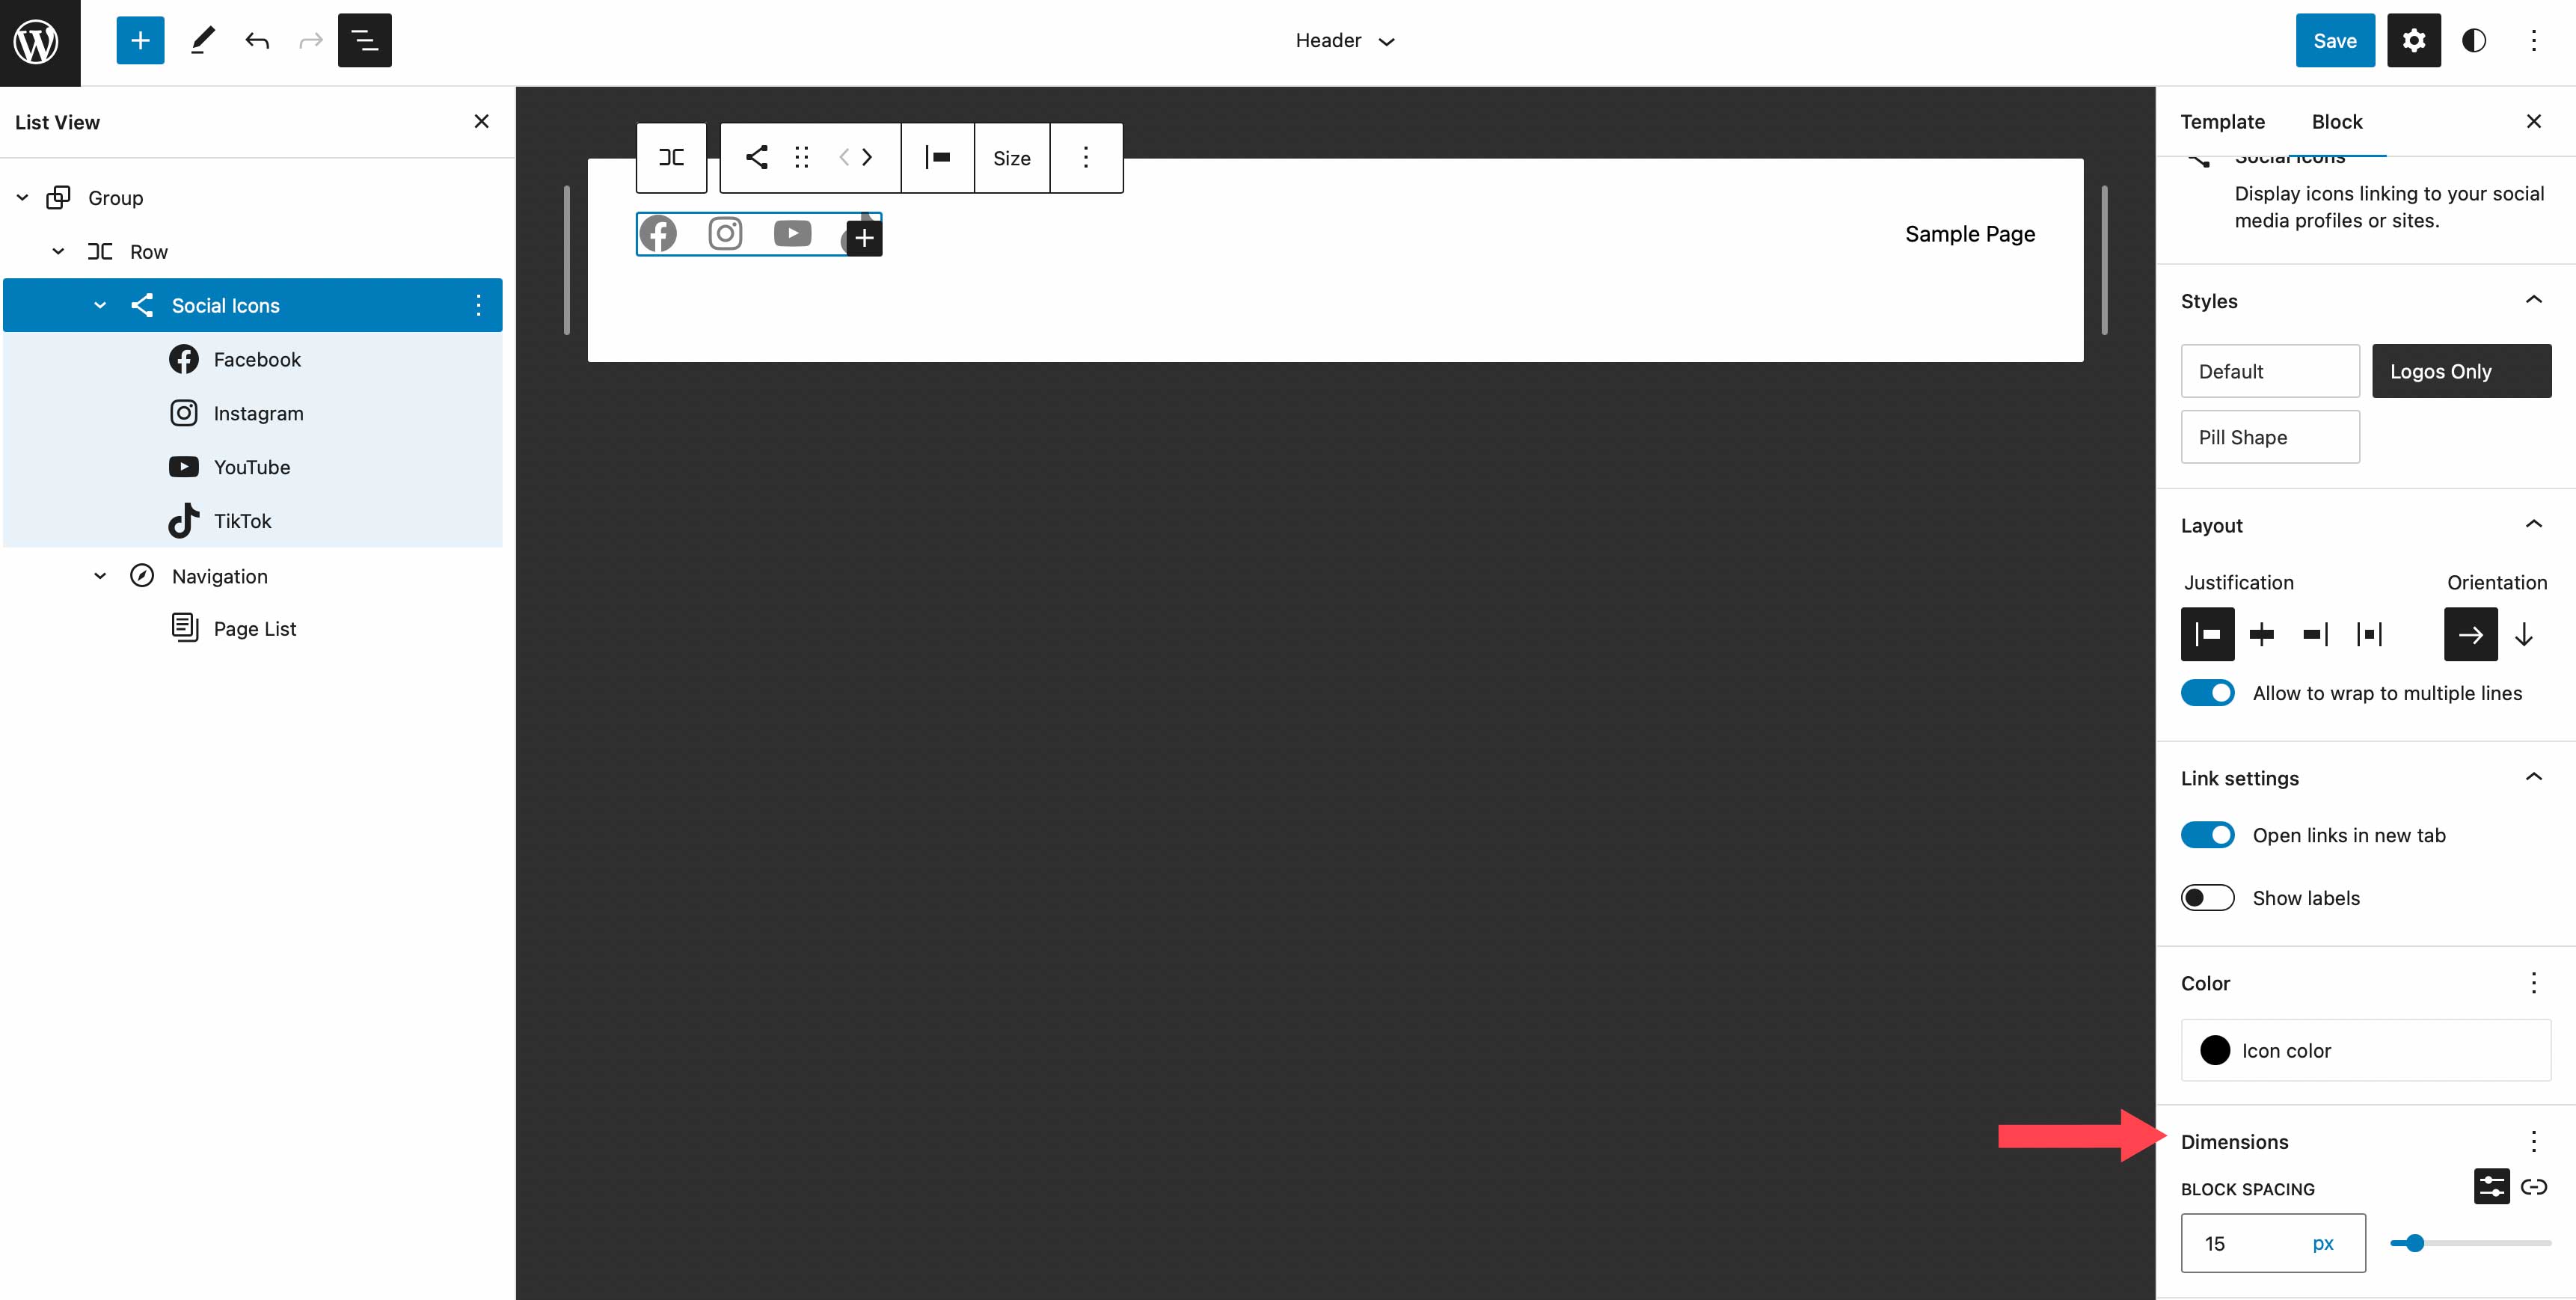
Task: Enable the Show labels toggle
Action: tap(2208, 897)
